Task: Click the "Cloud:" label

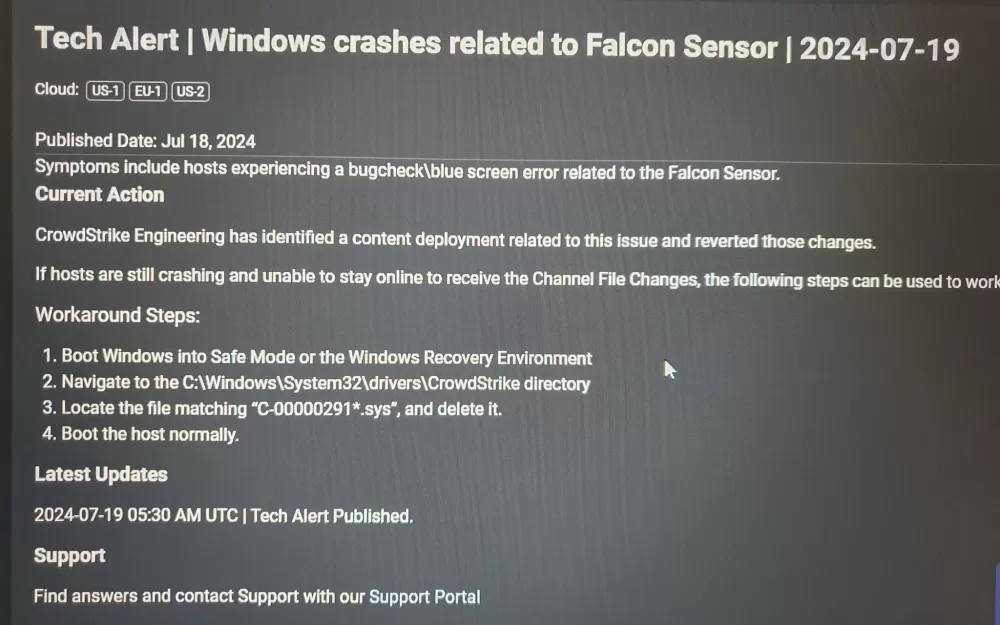Action: [x=56, y=90]
